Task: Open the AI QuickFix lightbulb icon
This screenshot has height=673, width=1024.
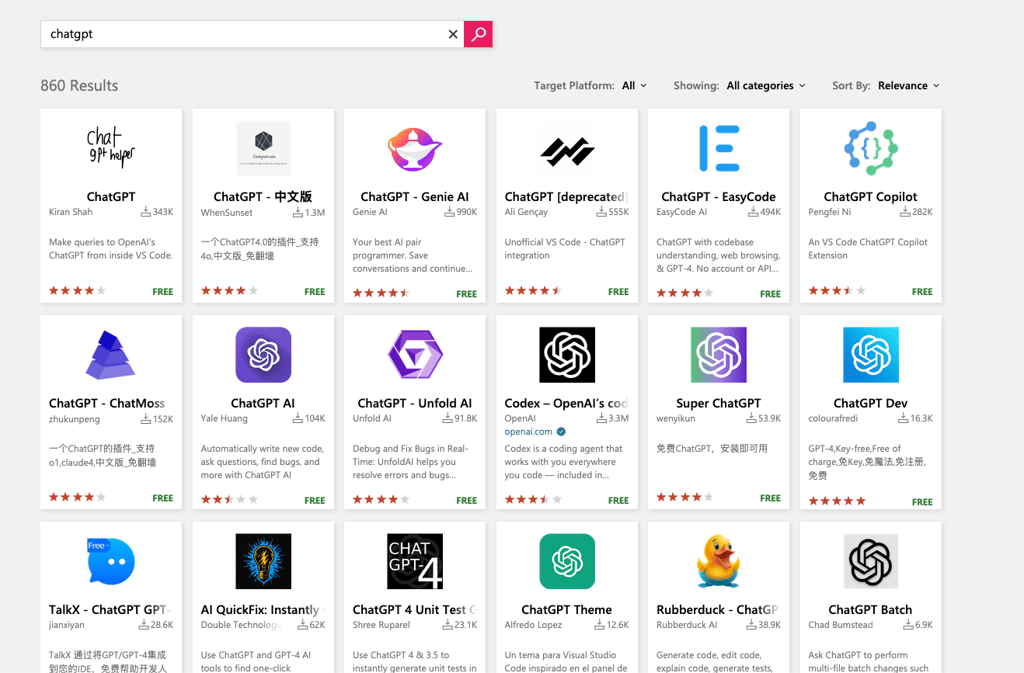Action: tap(263, 561)
